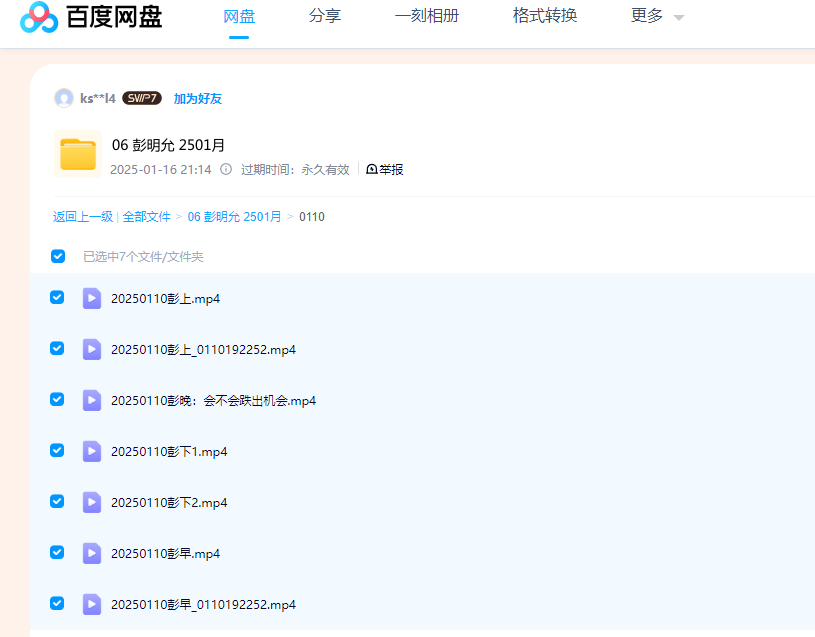Open file 20250110彭下2.mp4

click(169, 502)
